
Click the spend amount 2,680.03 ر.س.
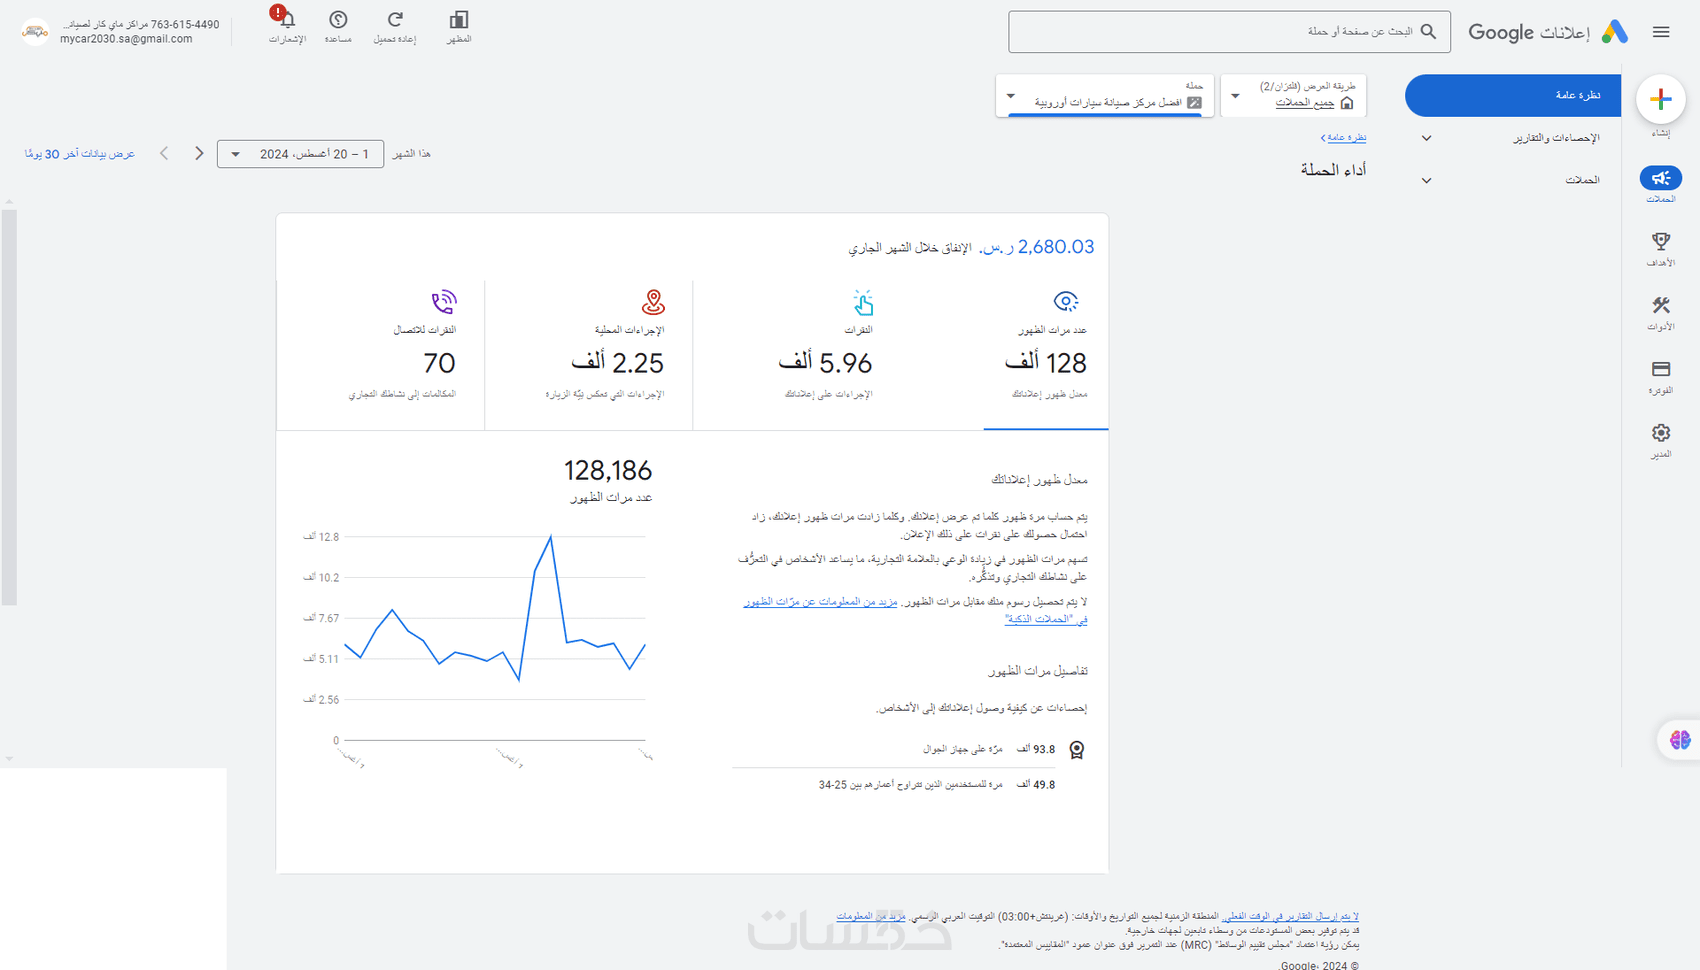pyautogui.click(x=1037, y=247)
